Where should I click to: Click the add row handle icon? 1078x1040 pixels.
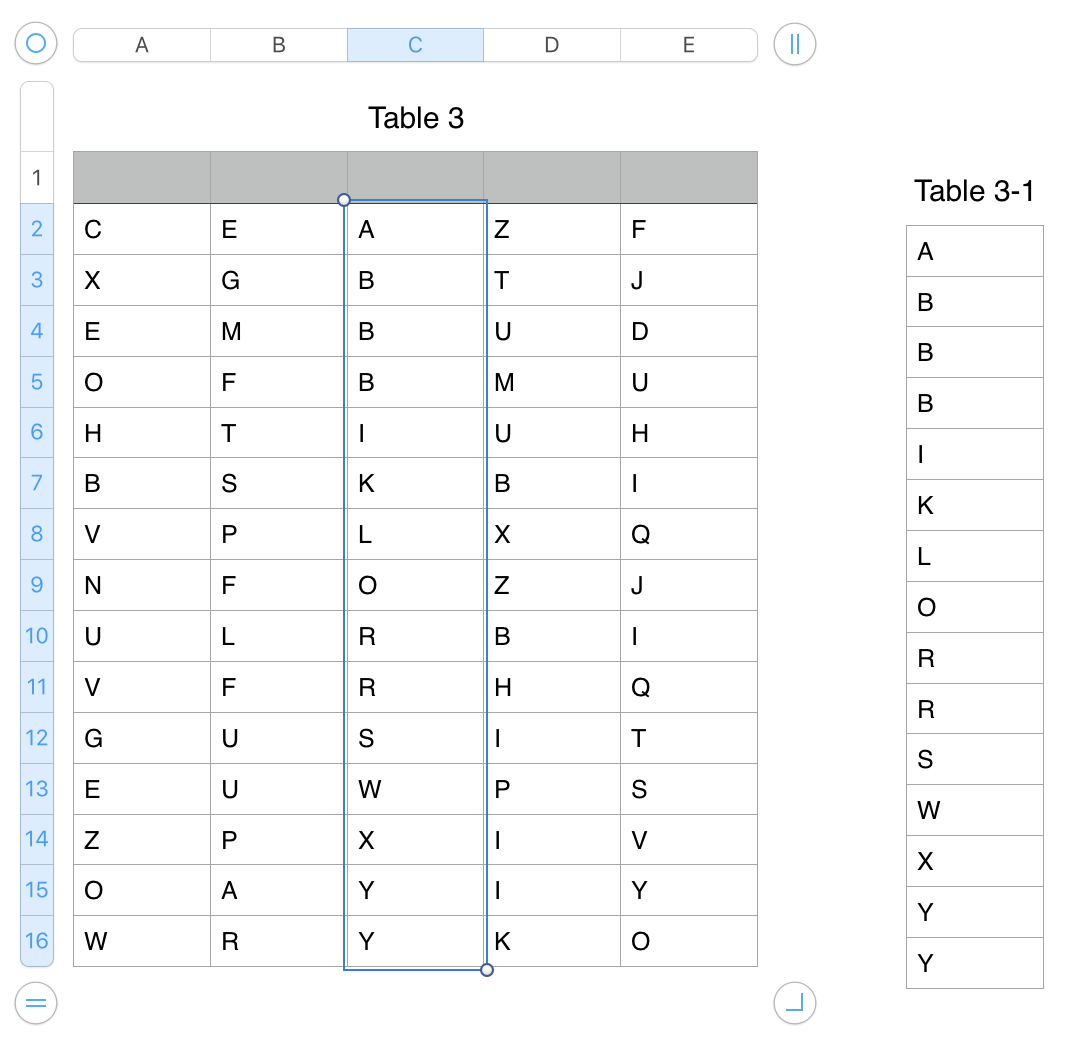point(36,1003)
